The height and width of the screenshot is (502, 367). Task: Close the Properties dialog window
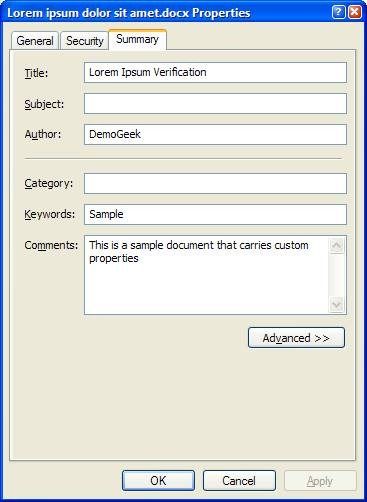click(x=355, y=12)
